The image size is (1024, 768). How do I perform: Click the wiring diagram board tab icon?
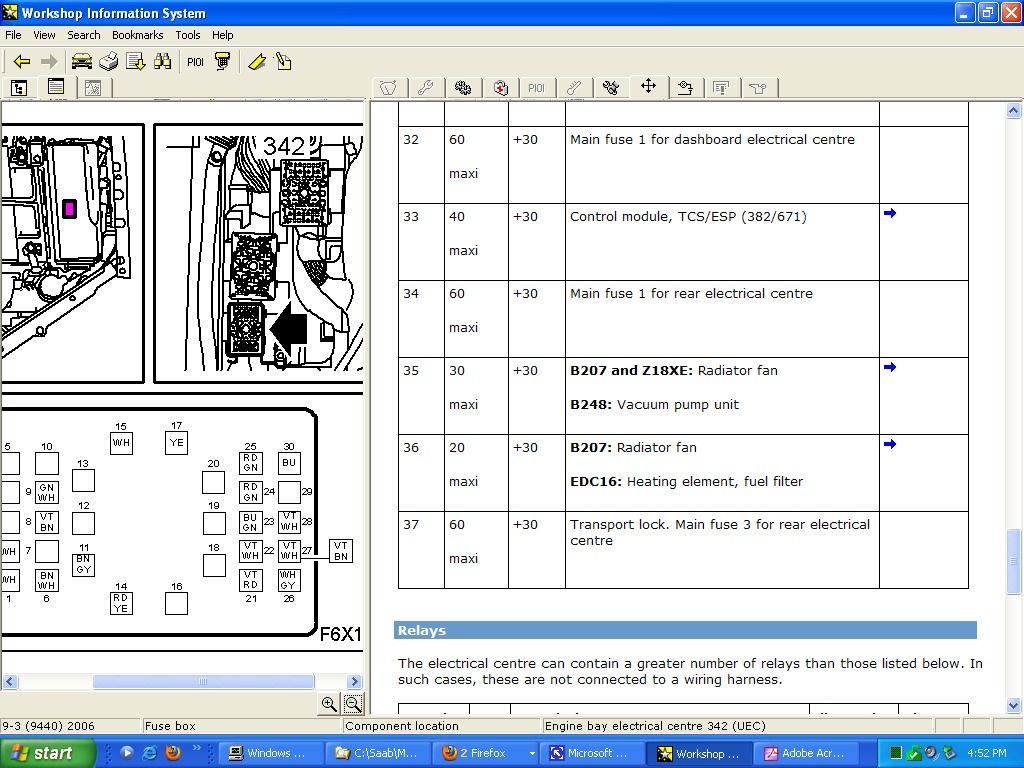pyautogui.click(x=722, y=88)
